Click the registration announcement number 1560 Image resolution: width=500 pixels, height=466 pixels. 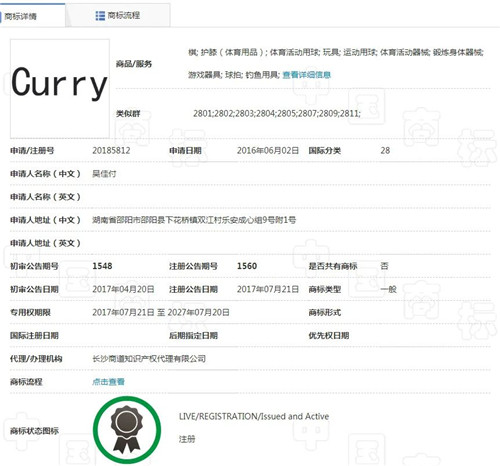click(247, 266)
